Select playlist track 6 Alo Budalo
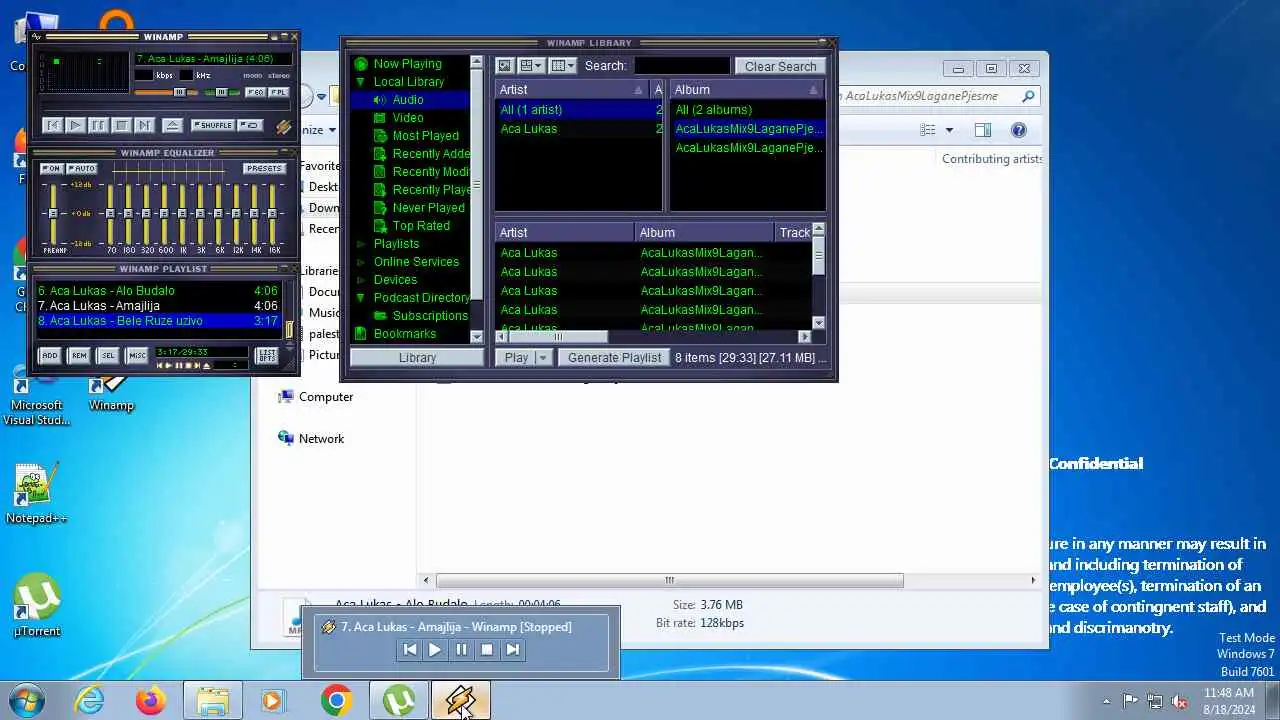Image resolution: width=1280 pixels, height=720 pixels. [158, 291]
